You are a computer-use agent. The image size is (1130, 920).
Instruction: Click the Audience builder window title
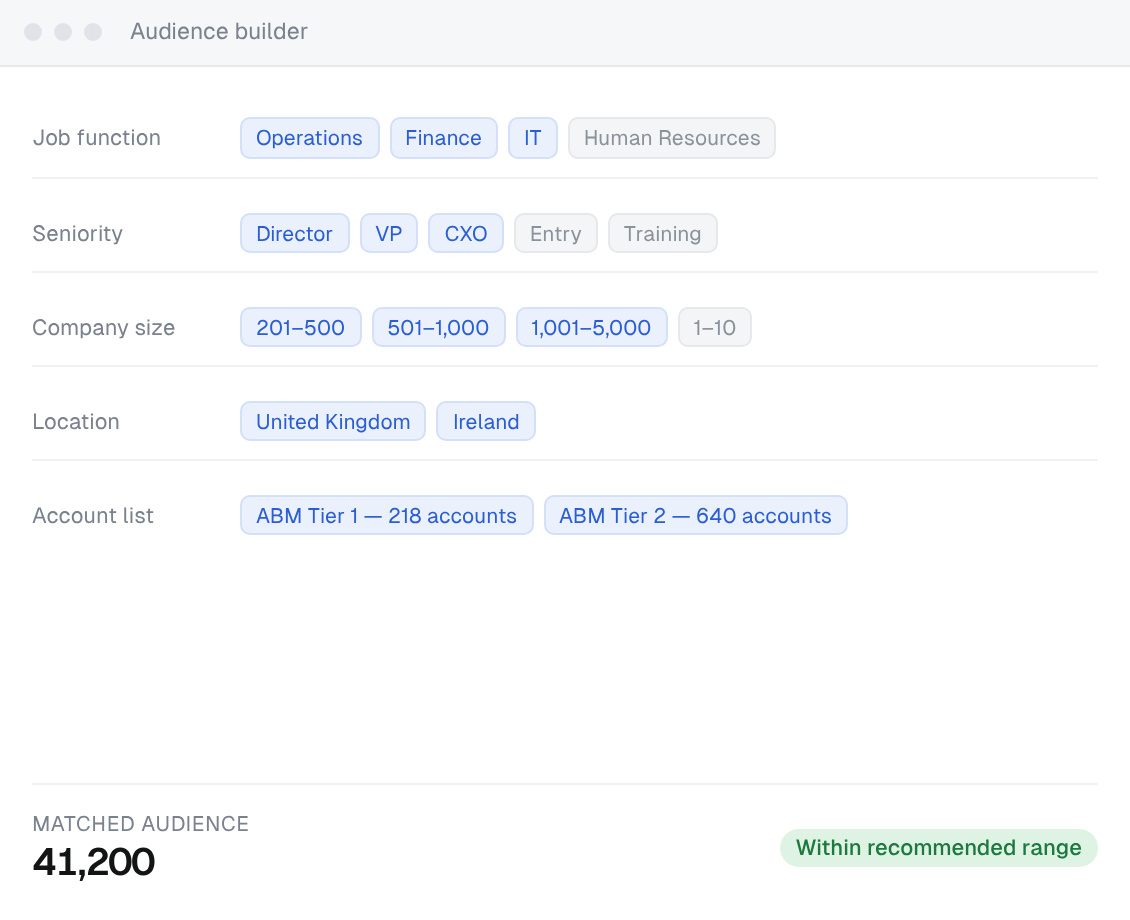219,32
